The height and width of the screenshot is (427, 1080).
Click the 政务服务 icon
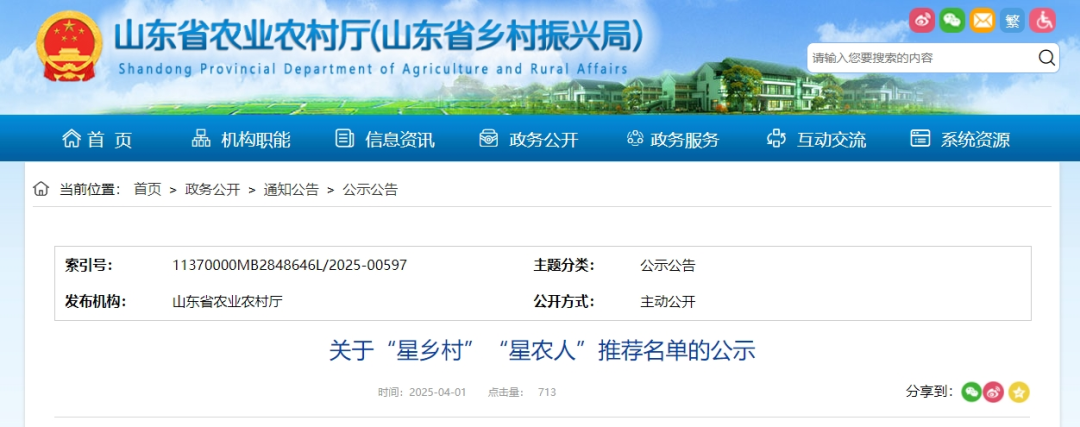tap(634, 138)
